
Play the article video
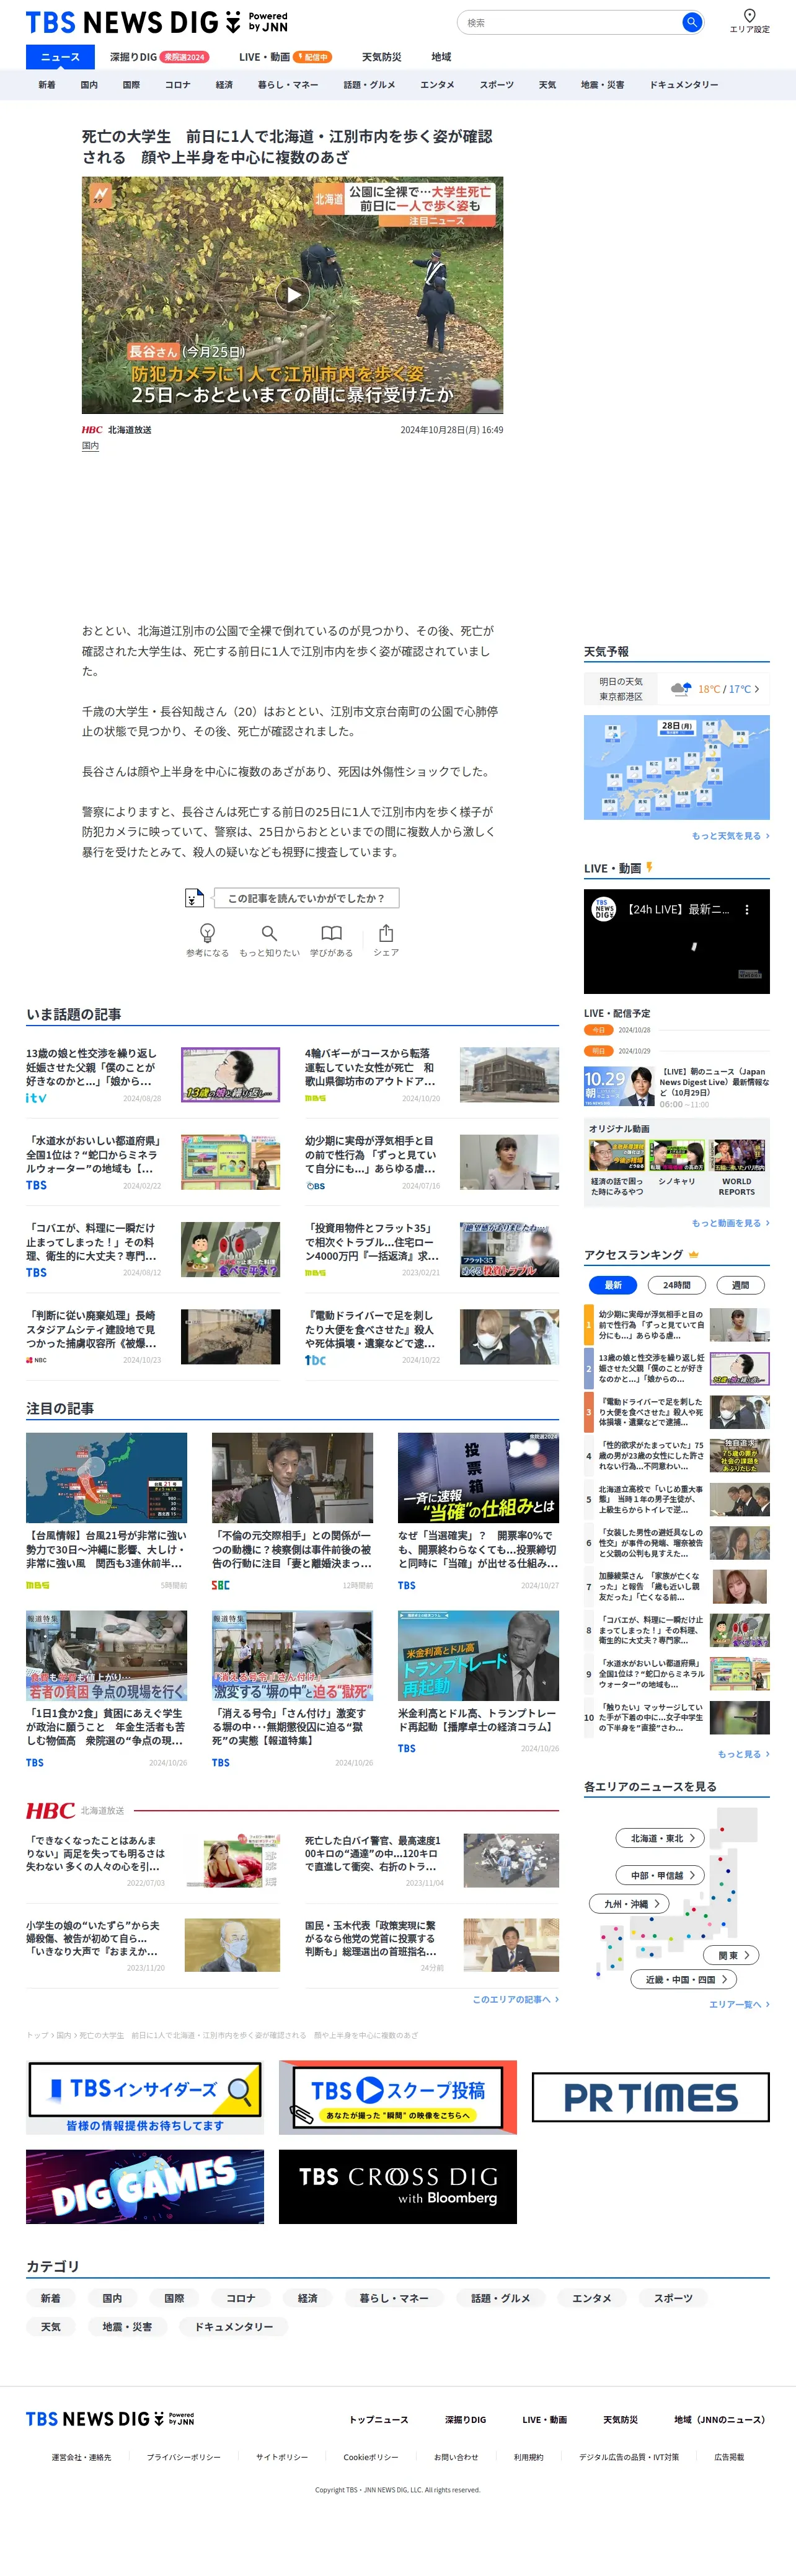[292, 294]
